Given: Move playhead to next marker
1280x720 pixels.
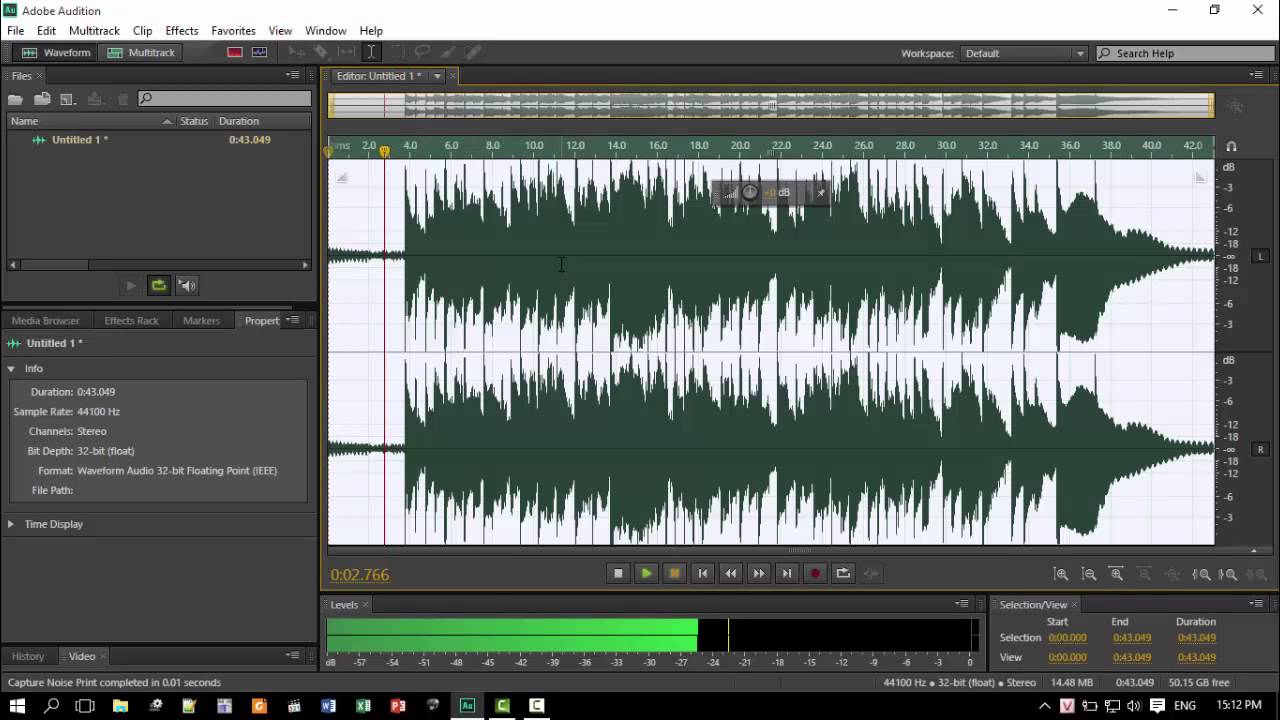Looking at the screenshot, I should point(787,573).
